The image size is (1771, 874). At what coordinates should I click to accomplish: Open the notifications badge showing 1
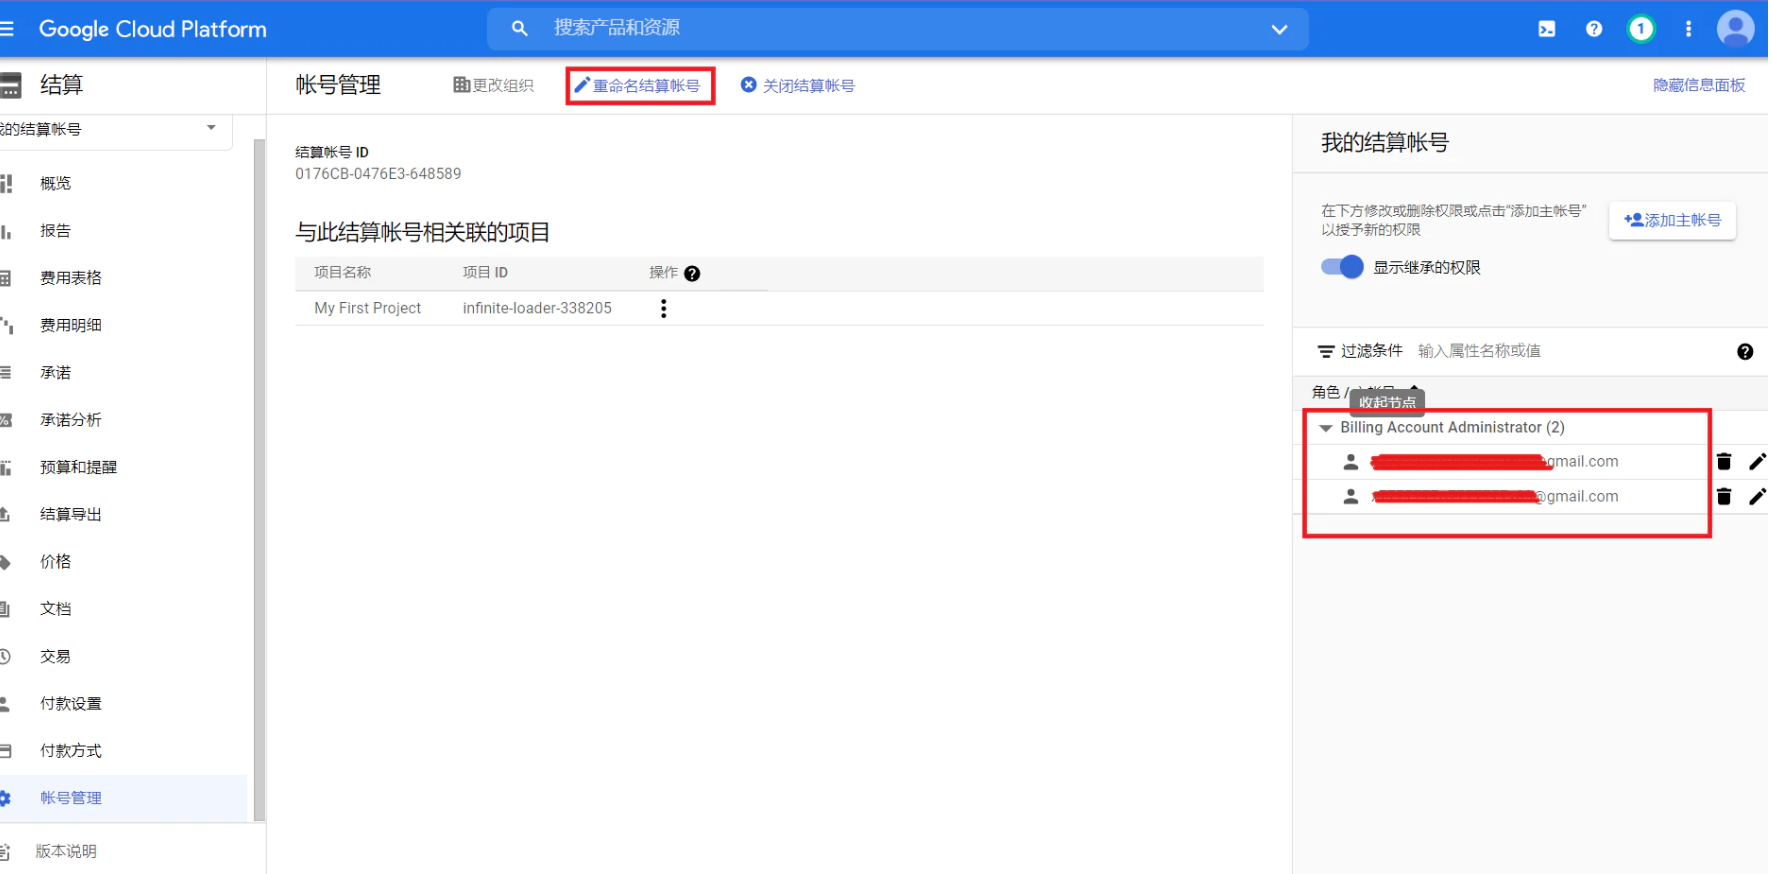coord(1640,29)
